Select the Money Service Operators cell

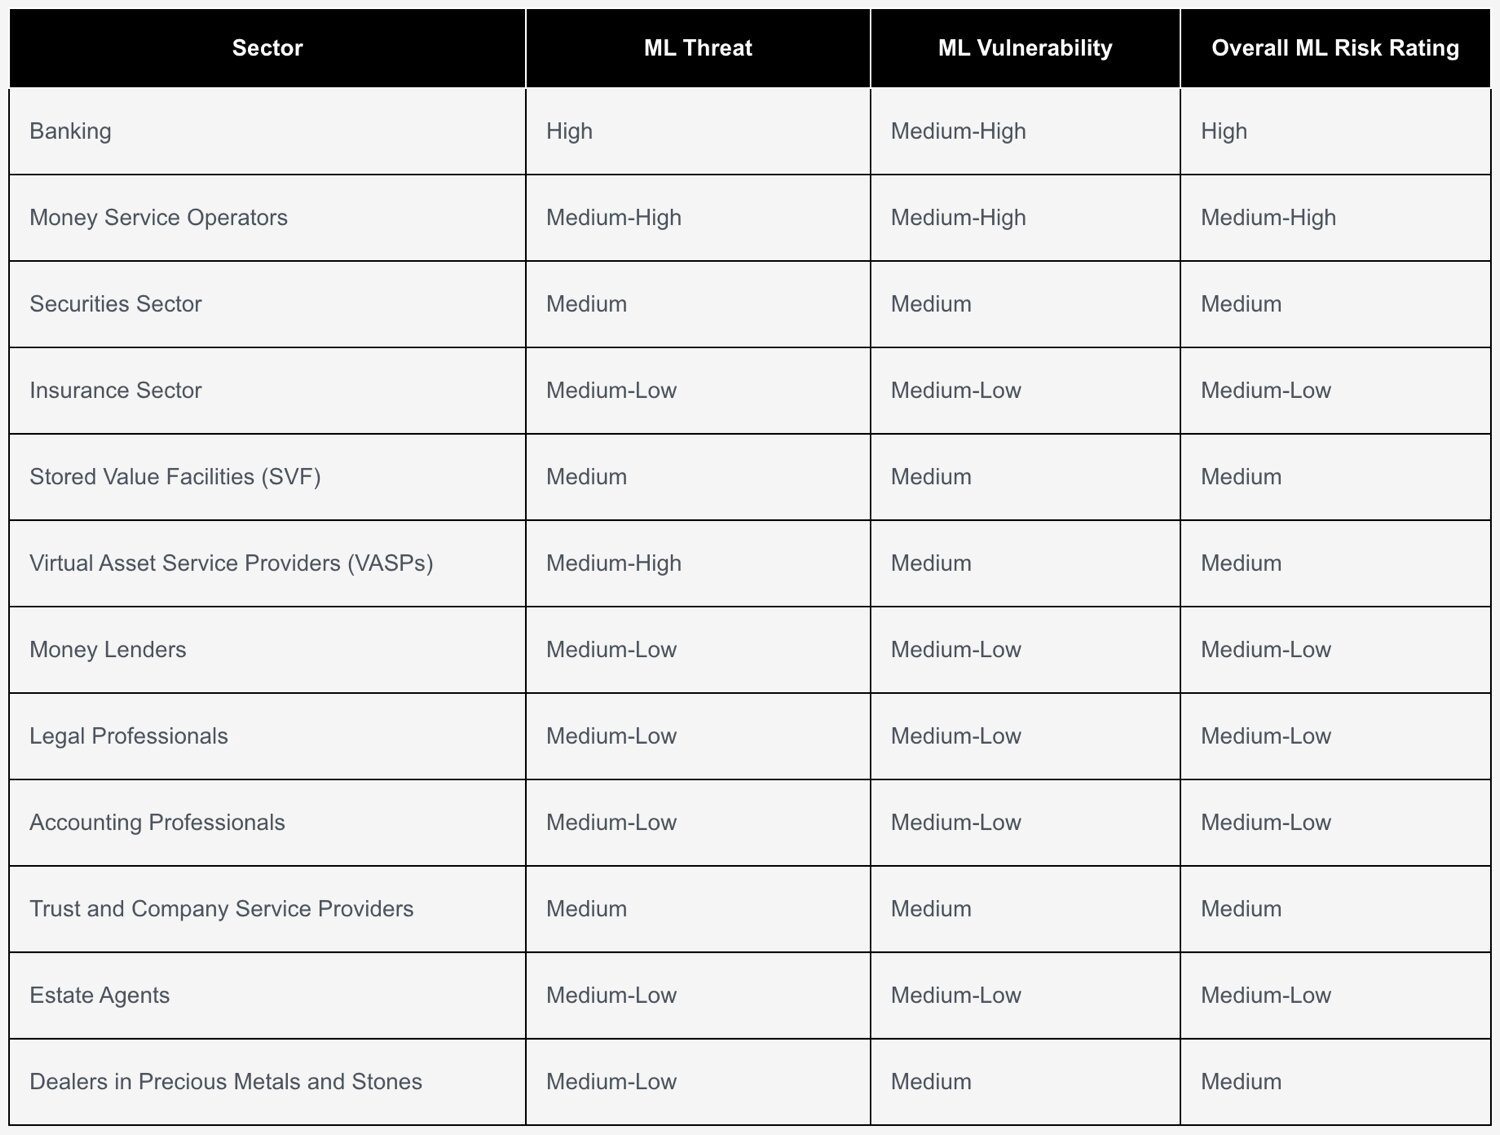[159, 218]
